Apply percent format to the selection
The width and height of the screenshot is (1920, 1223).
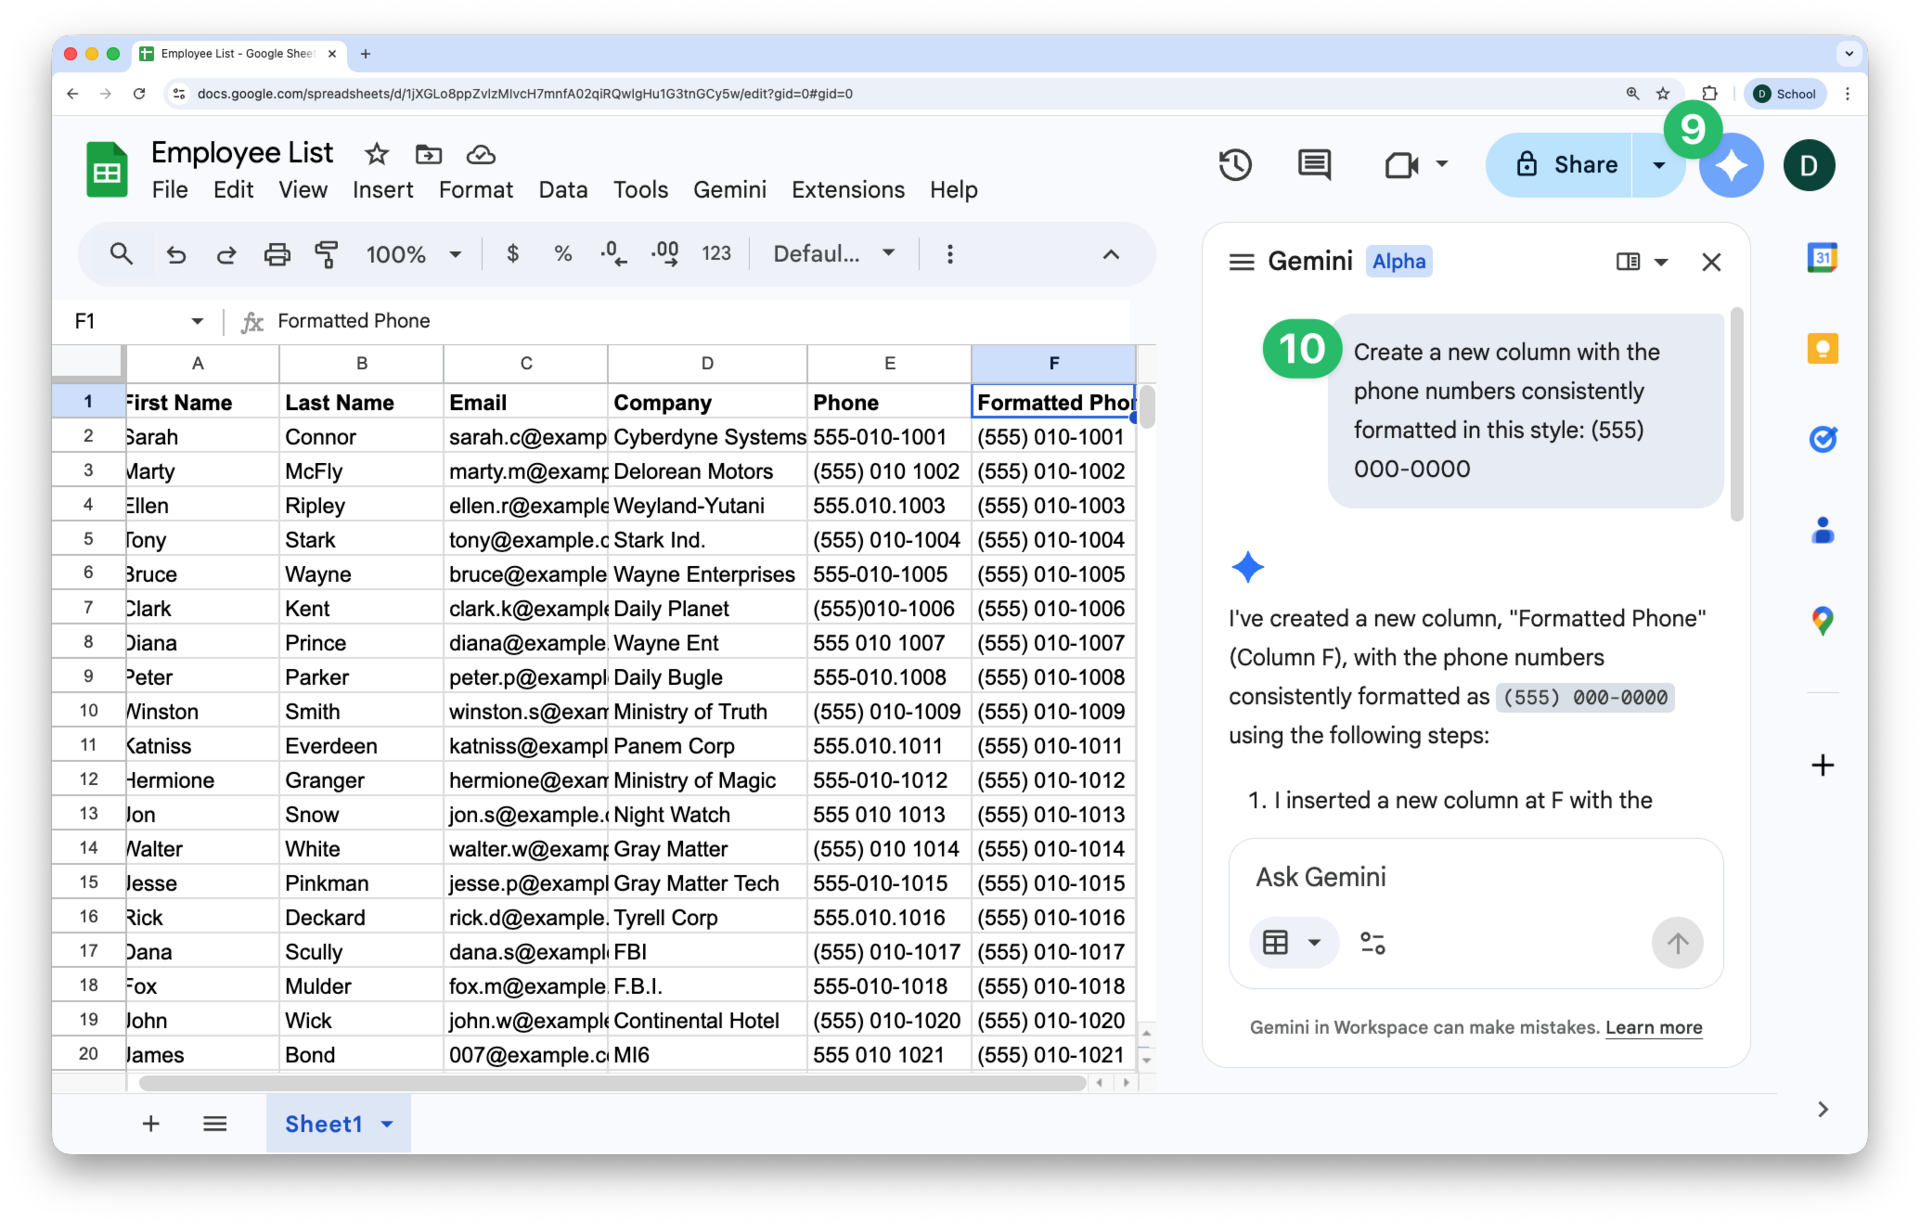click(563, 254)
